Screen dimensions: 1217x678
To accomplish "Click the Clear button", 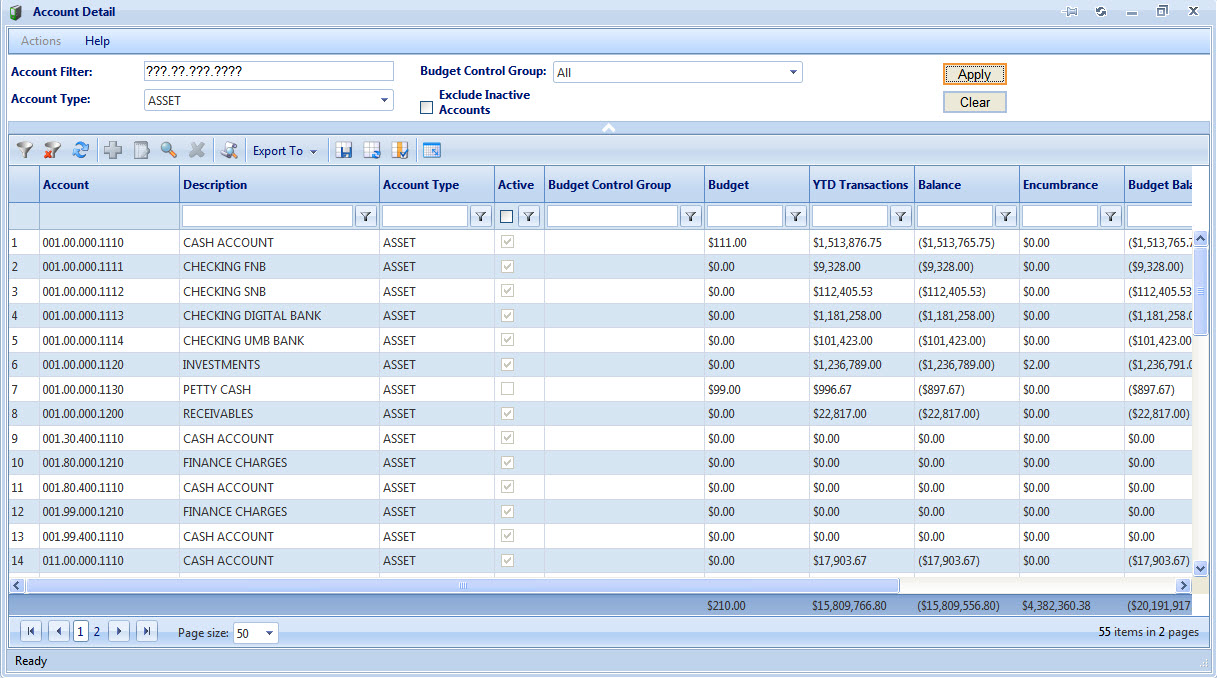I will tap(974, 102).
